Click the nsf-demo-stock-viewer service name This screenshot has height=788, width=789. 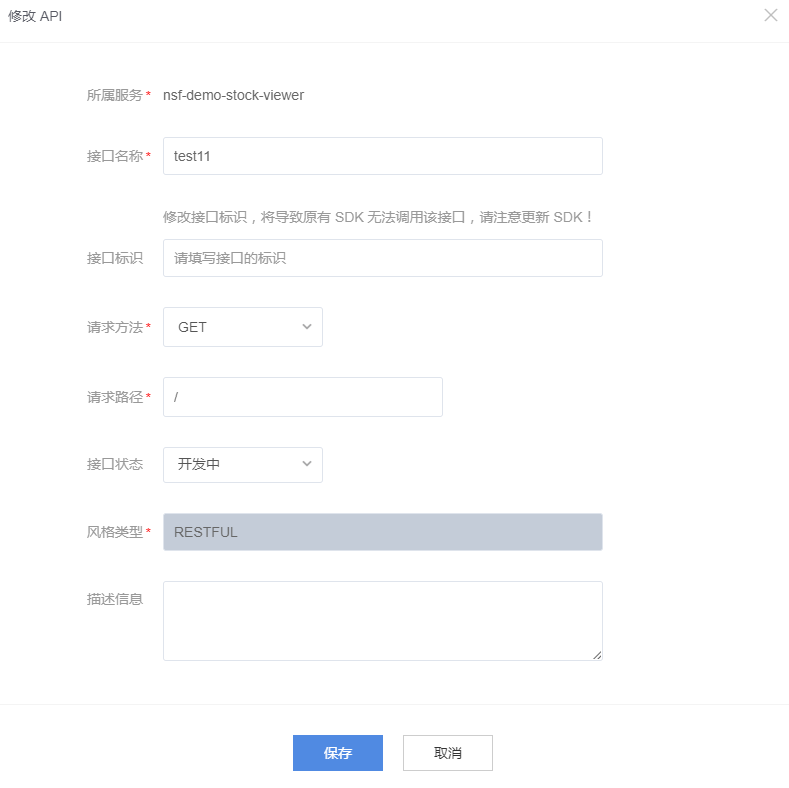[x=233, y=96]
